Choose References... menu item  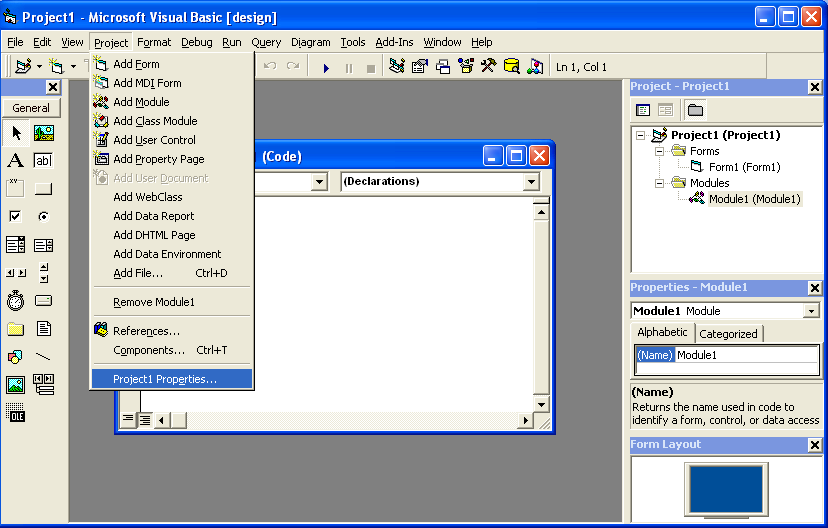click(x=172, y=331)
